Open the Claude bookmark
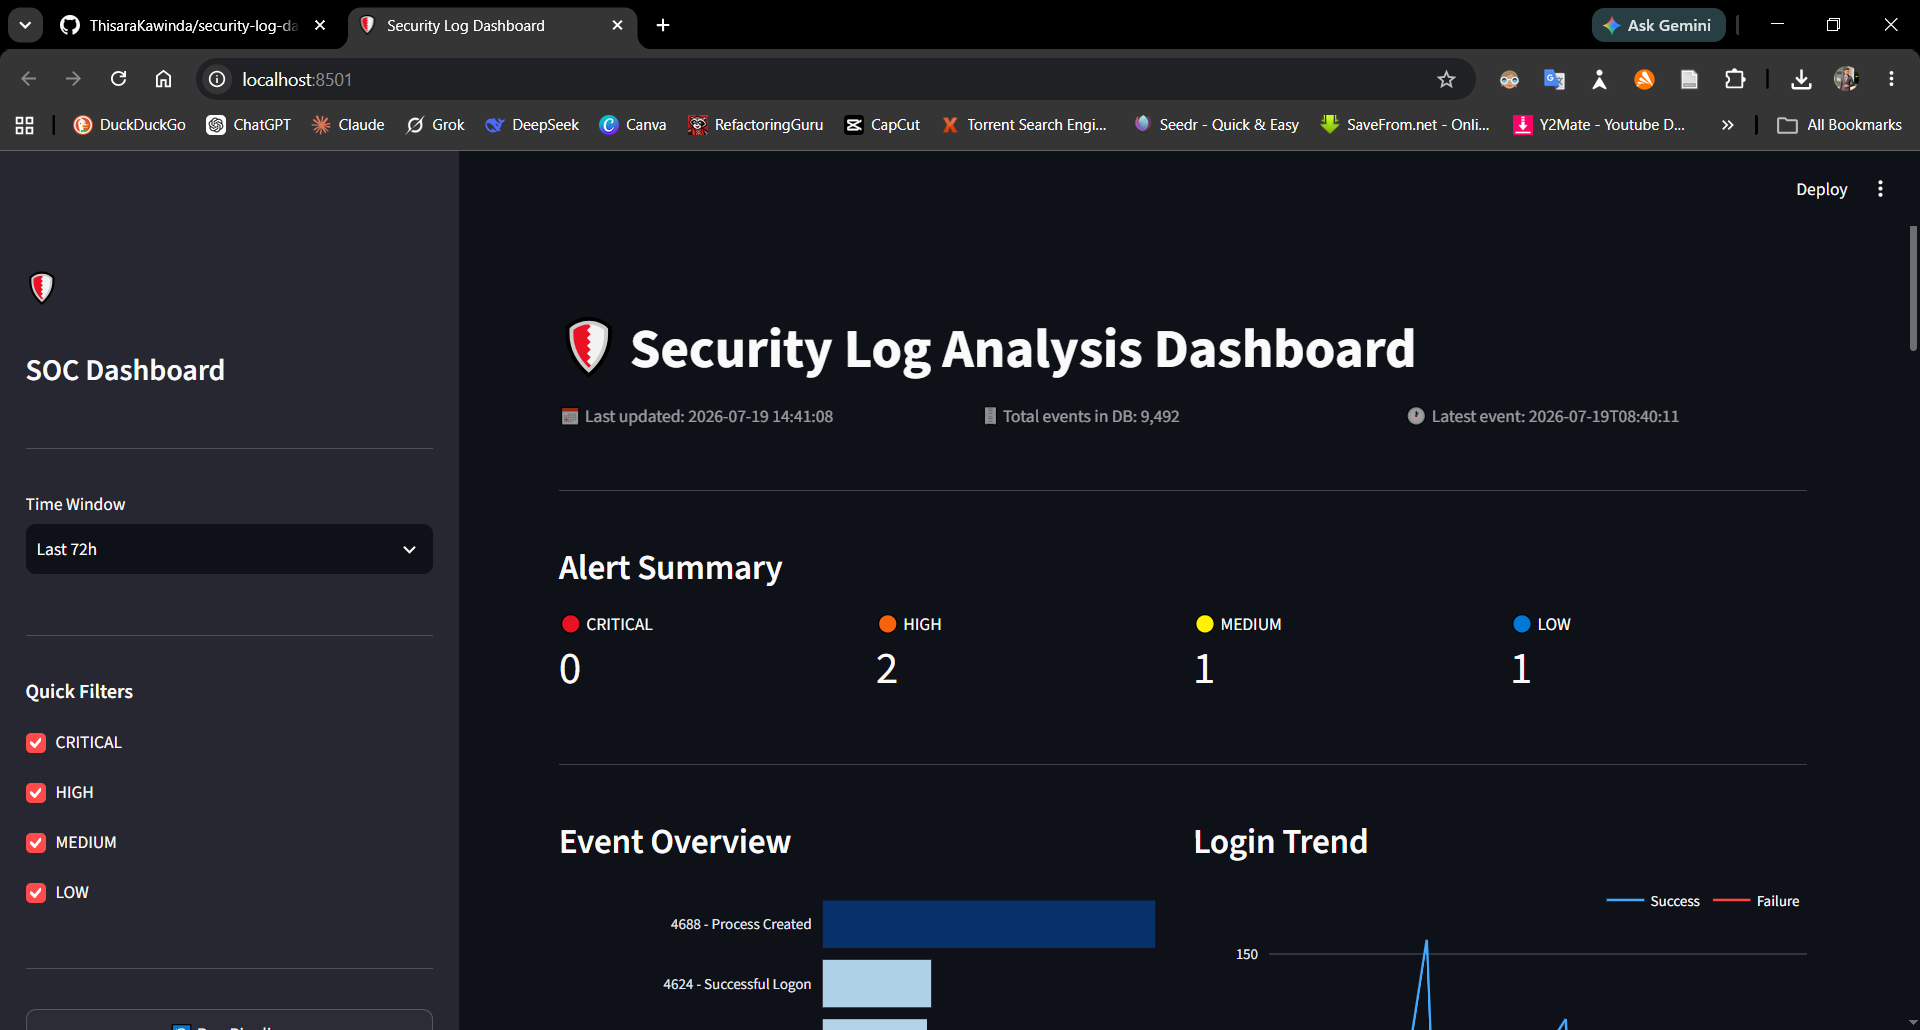The width and height of the screenshot is (1920, 1030). [348, 125]
